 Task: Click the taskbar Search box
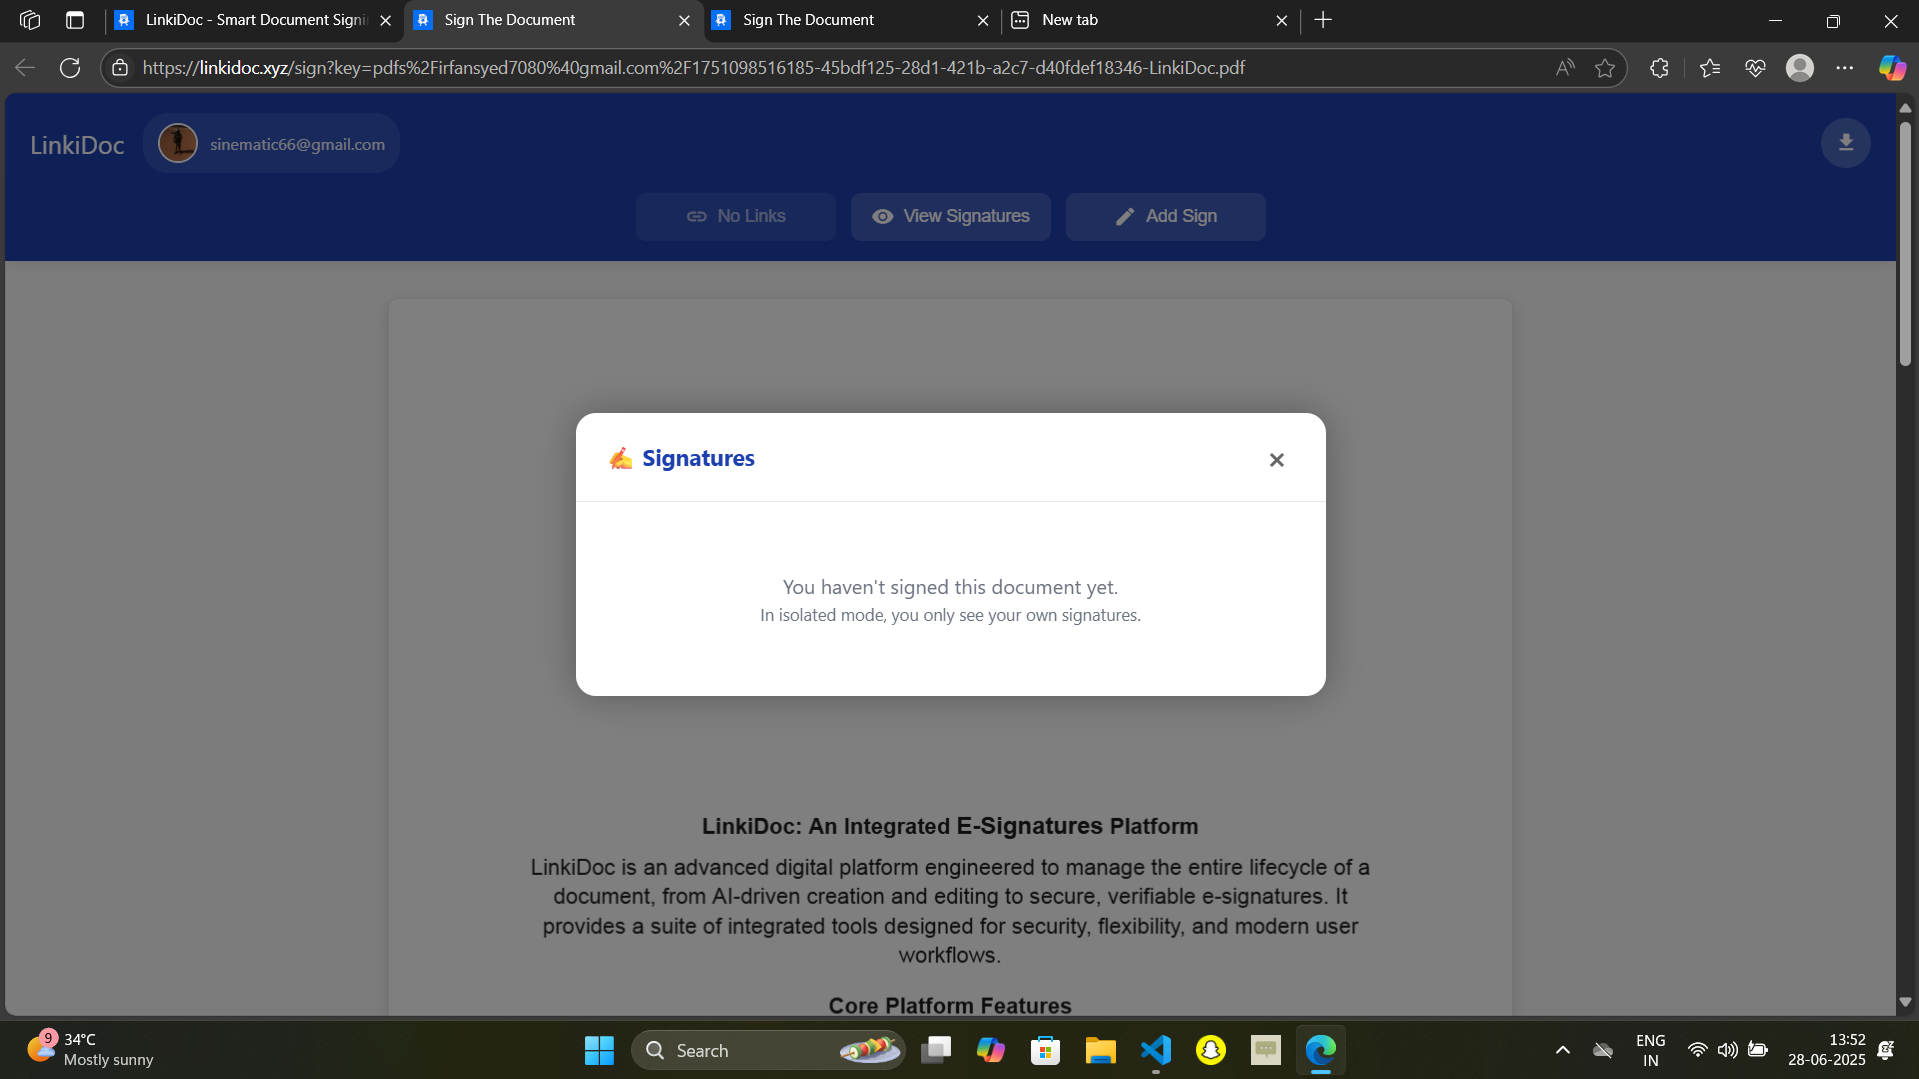point(768,1050)
